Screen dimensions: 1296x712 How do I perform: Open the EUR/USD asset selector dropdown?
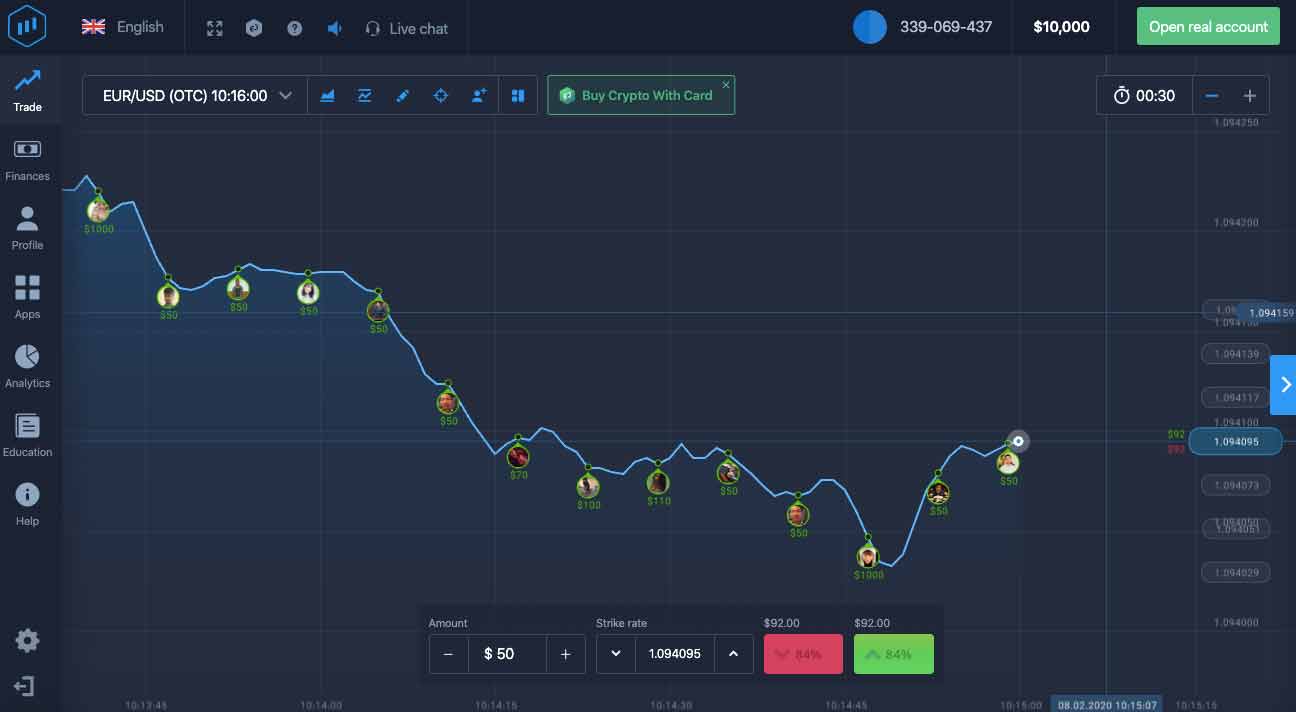[194, 95]
